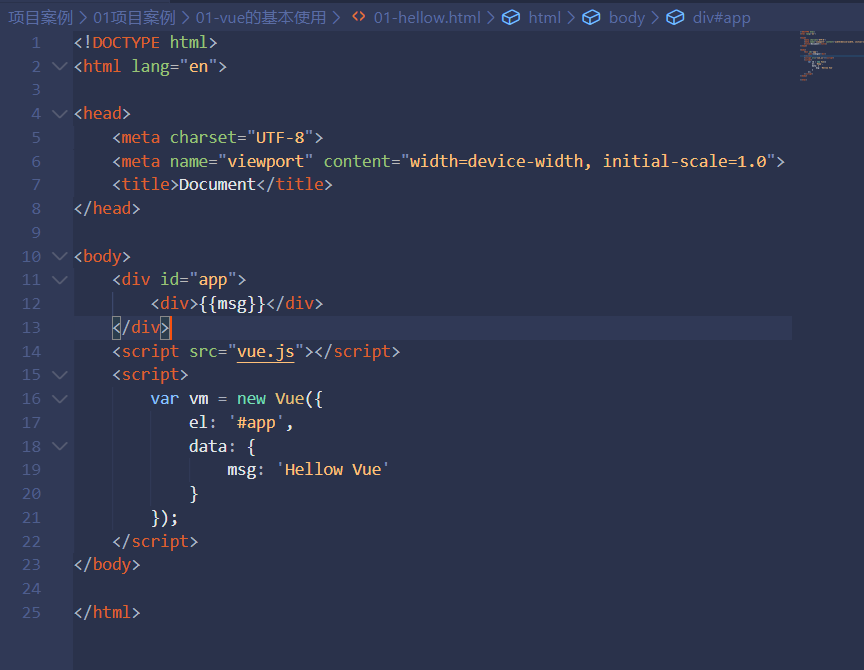Collapse the body section fold on line 10
The width and height of the screenshot is (864, 670).
pos(60,256)
